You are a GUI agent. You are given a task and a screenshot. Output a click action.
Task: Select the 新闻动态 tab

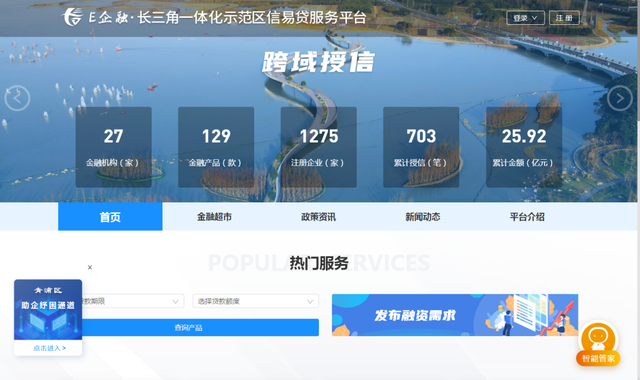pyautogui.click(x=423, y=217)
